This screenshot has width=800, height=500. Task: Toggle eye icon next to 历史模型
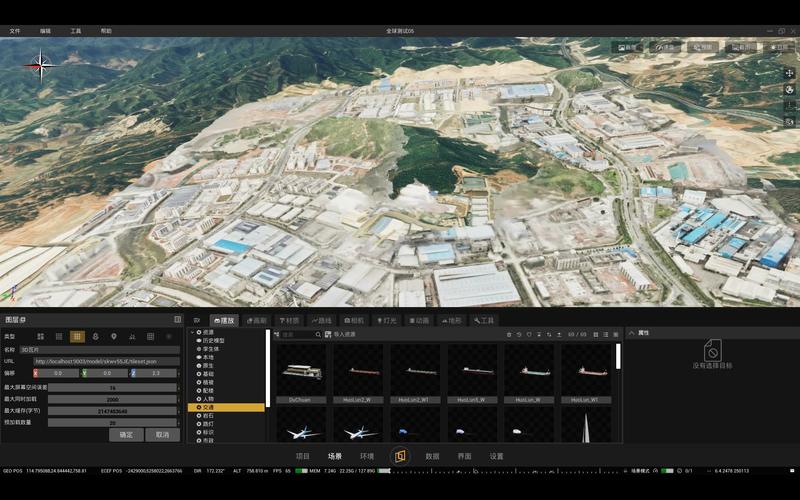(x=199, y=340)
